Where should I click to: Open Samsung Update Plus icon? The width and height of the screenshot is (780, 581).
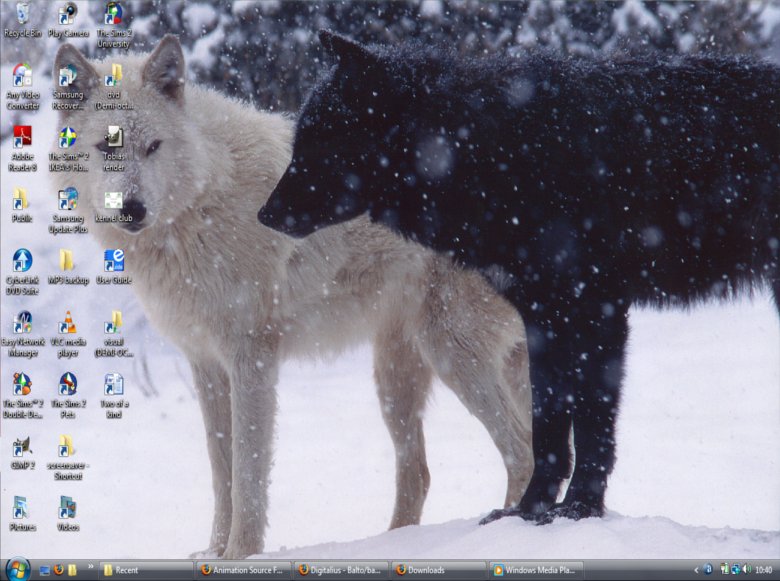[x=68, y=210]
